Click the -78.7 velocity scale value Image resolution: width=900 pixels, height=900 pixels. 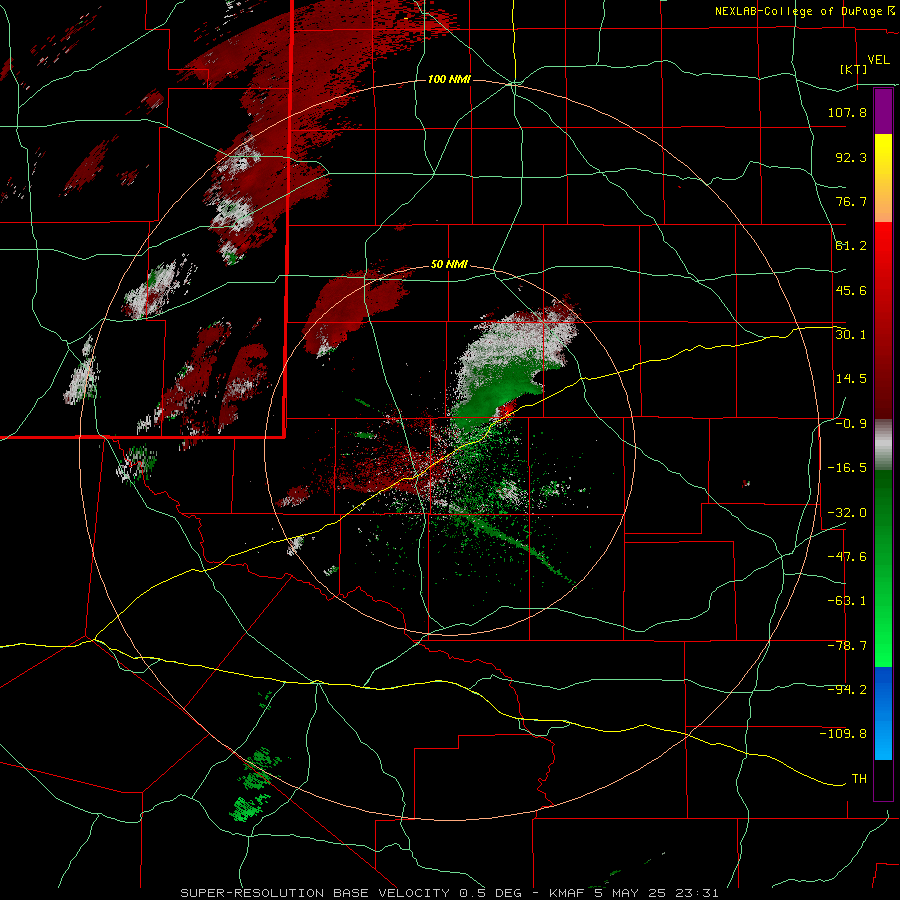point(847,646)
